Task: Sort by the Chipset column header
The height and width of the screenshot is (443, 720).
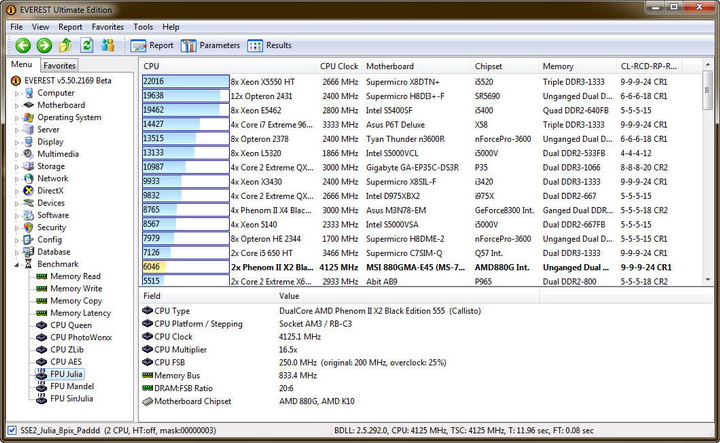Action: 504,66
